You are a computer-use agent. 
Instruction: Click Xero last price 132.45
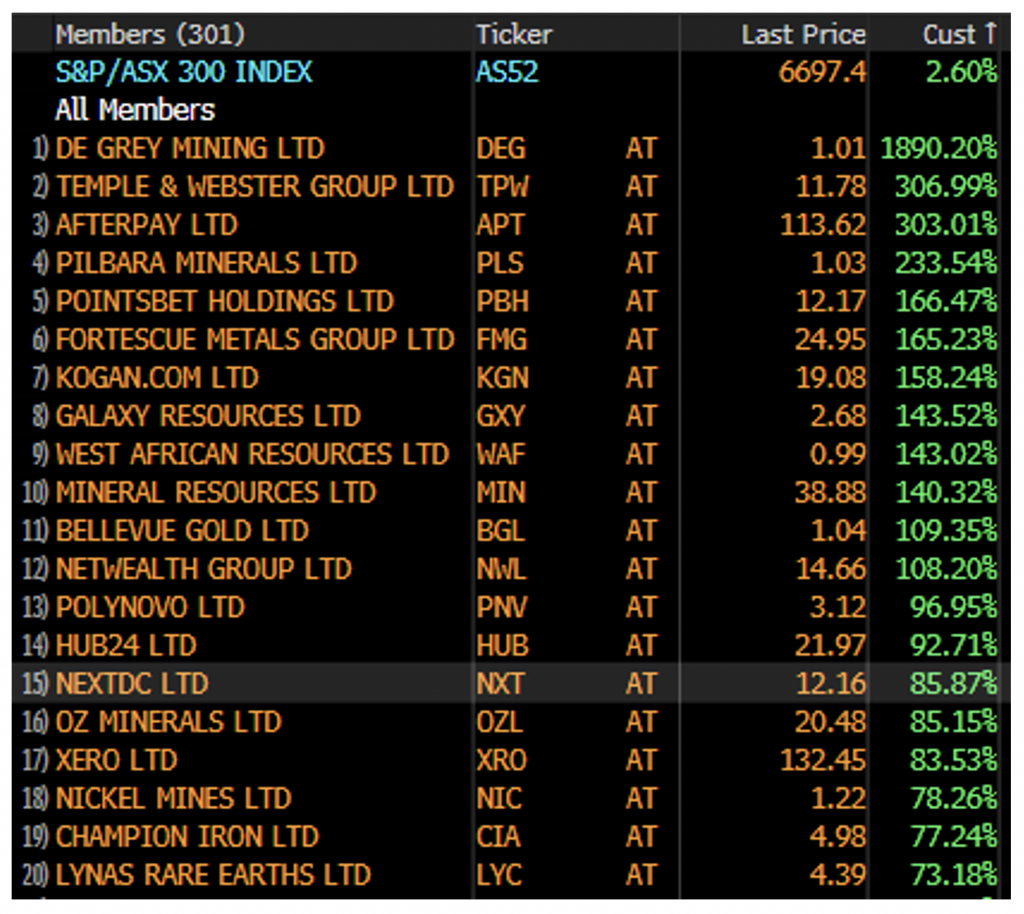tap(823, 760)
